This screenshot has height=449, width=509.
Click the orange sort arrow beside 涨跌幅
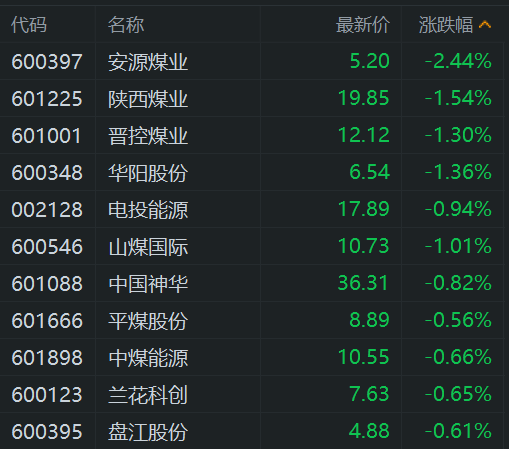click(x=485, y=25)
